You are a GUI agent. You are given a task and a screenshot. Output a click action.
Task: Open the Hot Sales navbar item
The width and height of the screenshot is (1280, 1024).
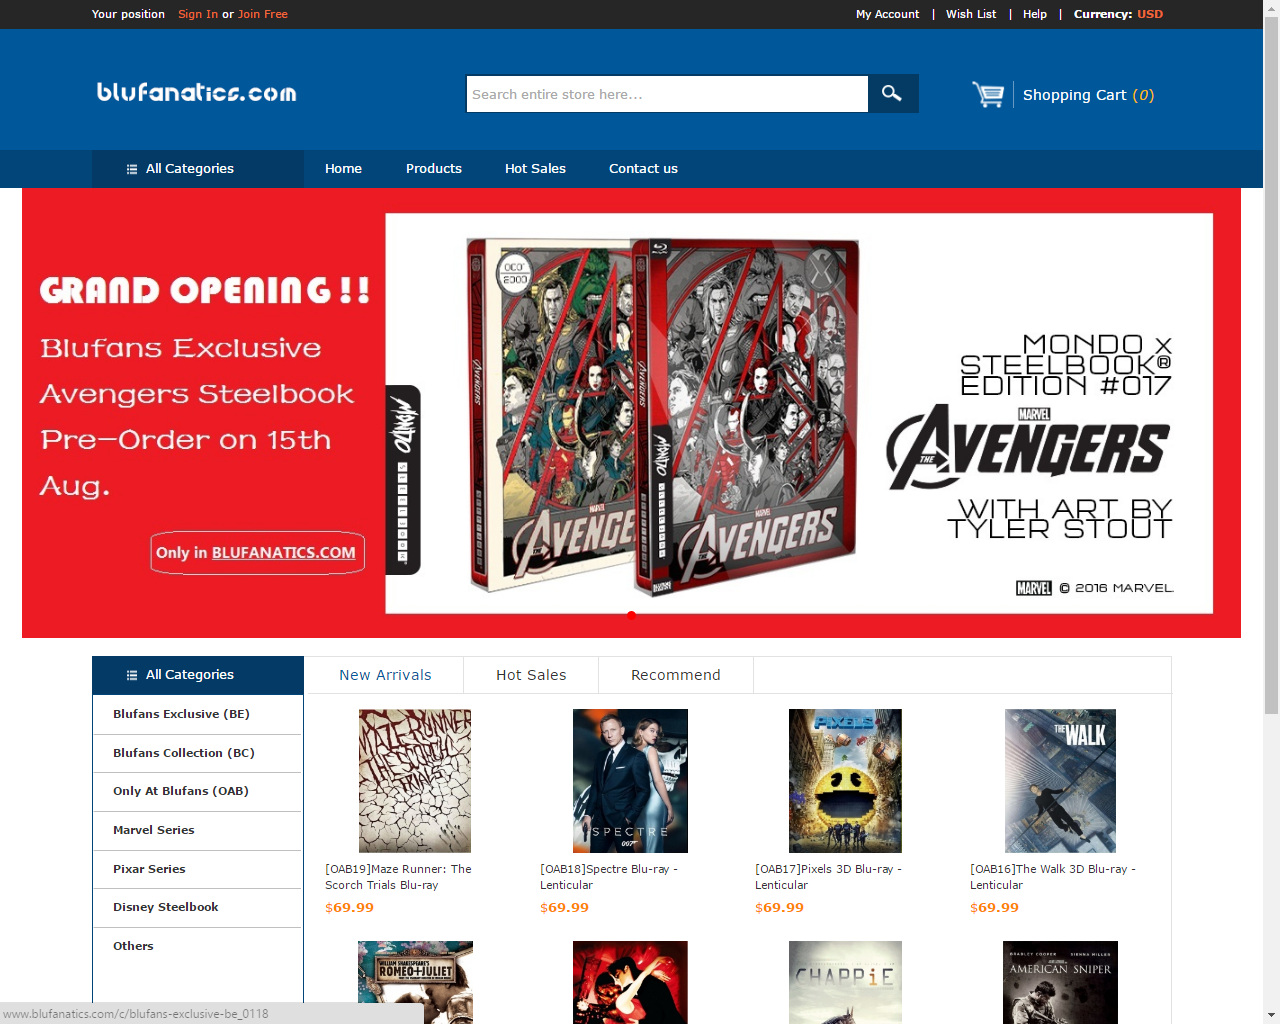(x=535, y=169)
